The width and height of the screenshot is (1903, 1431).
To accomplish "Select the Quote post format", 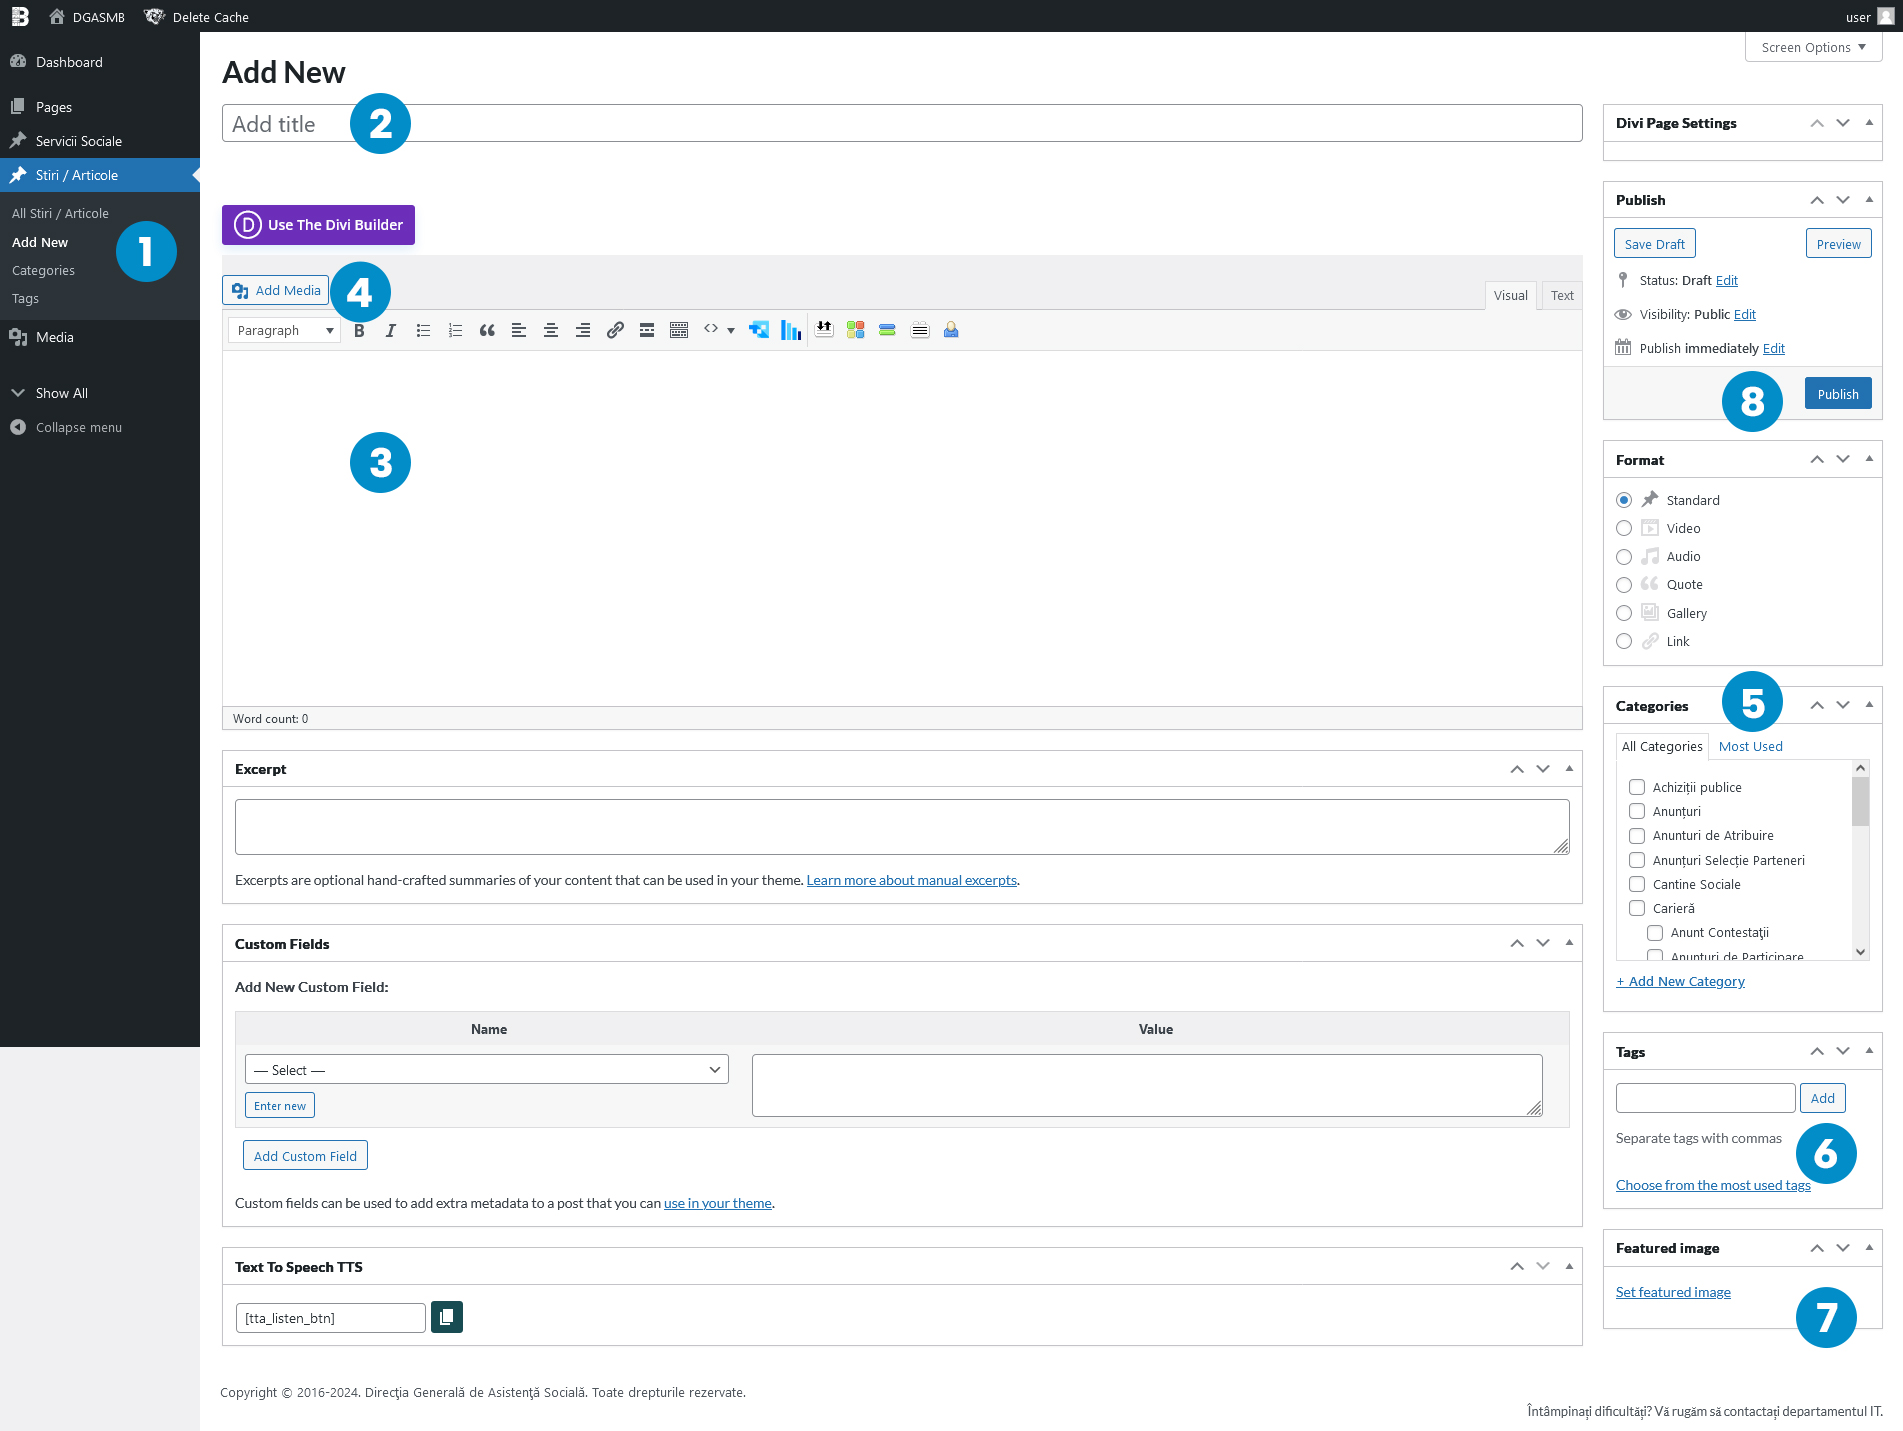I will click(x=1624, y=585).
